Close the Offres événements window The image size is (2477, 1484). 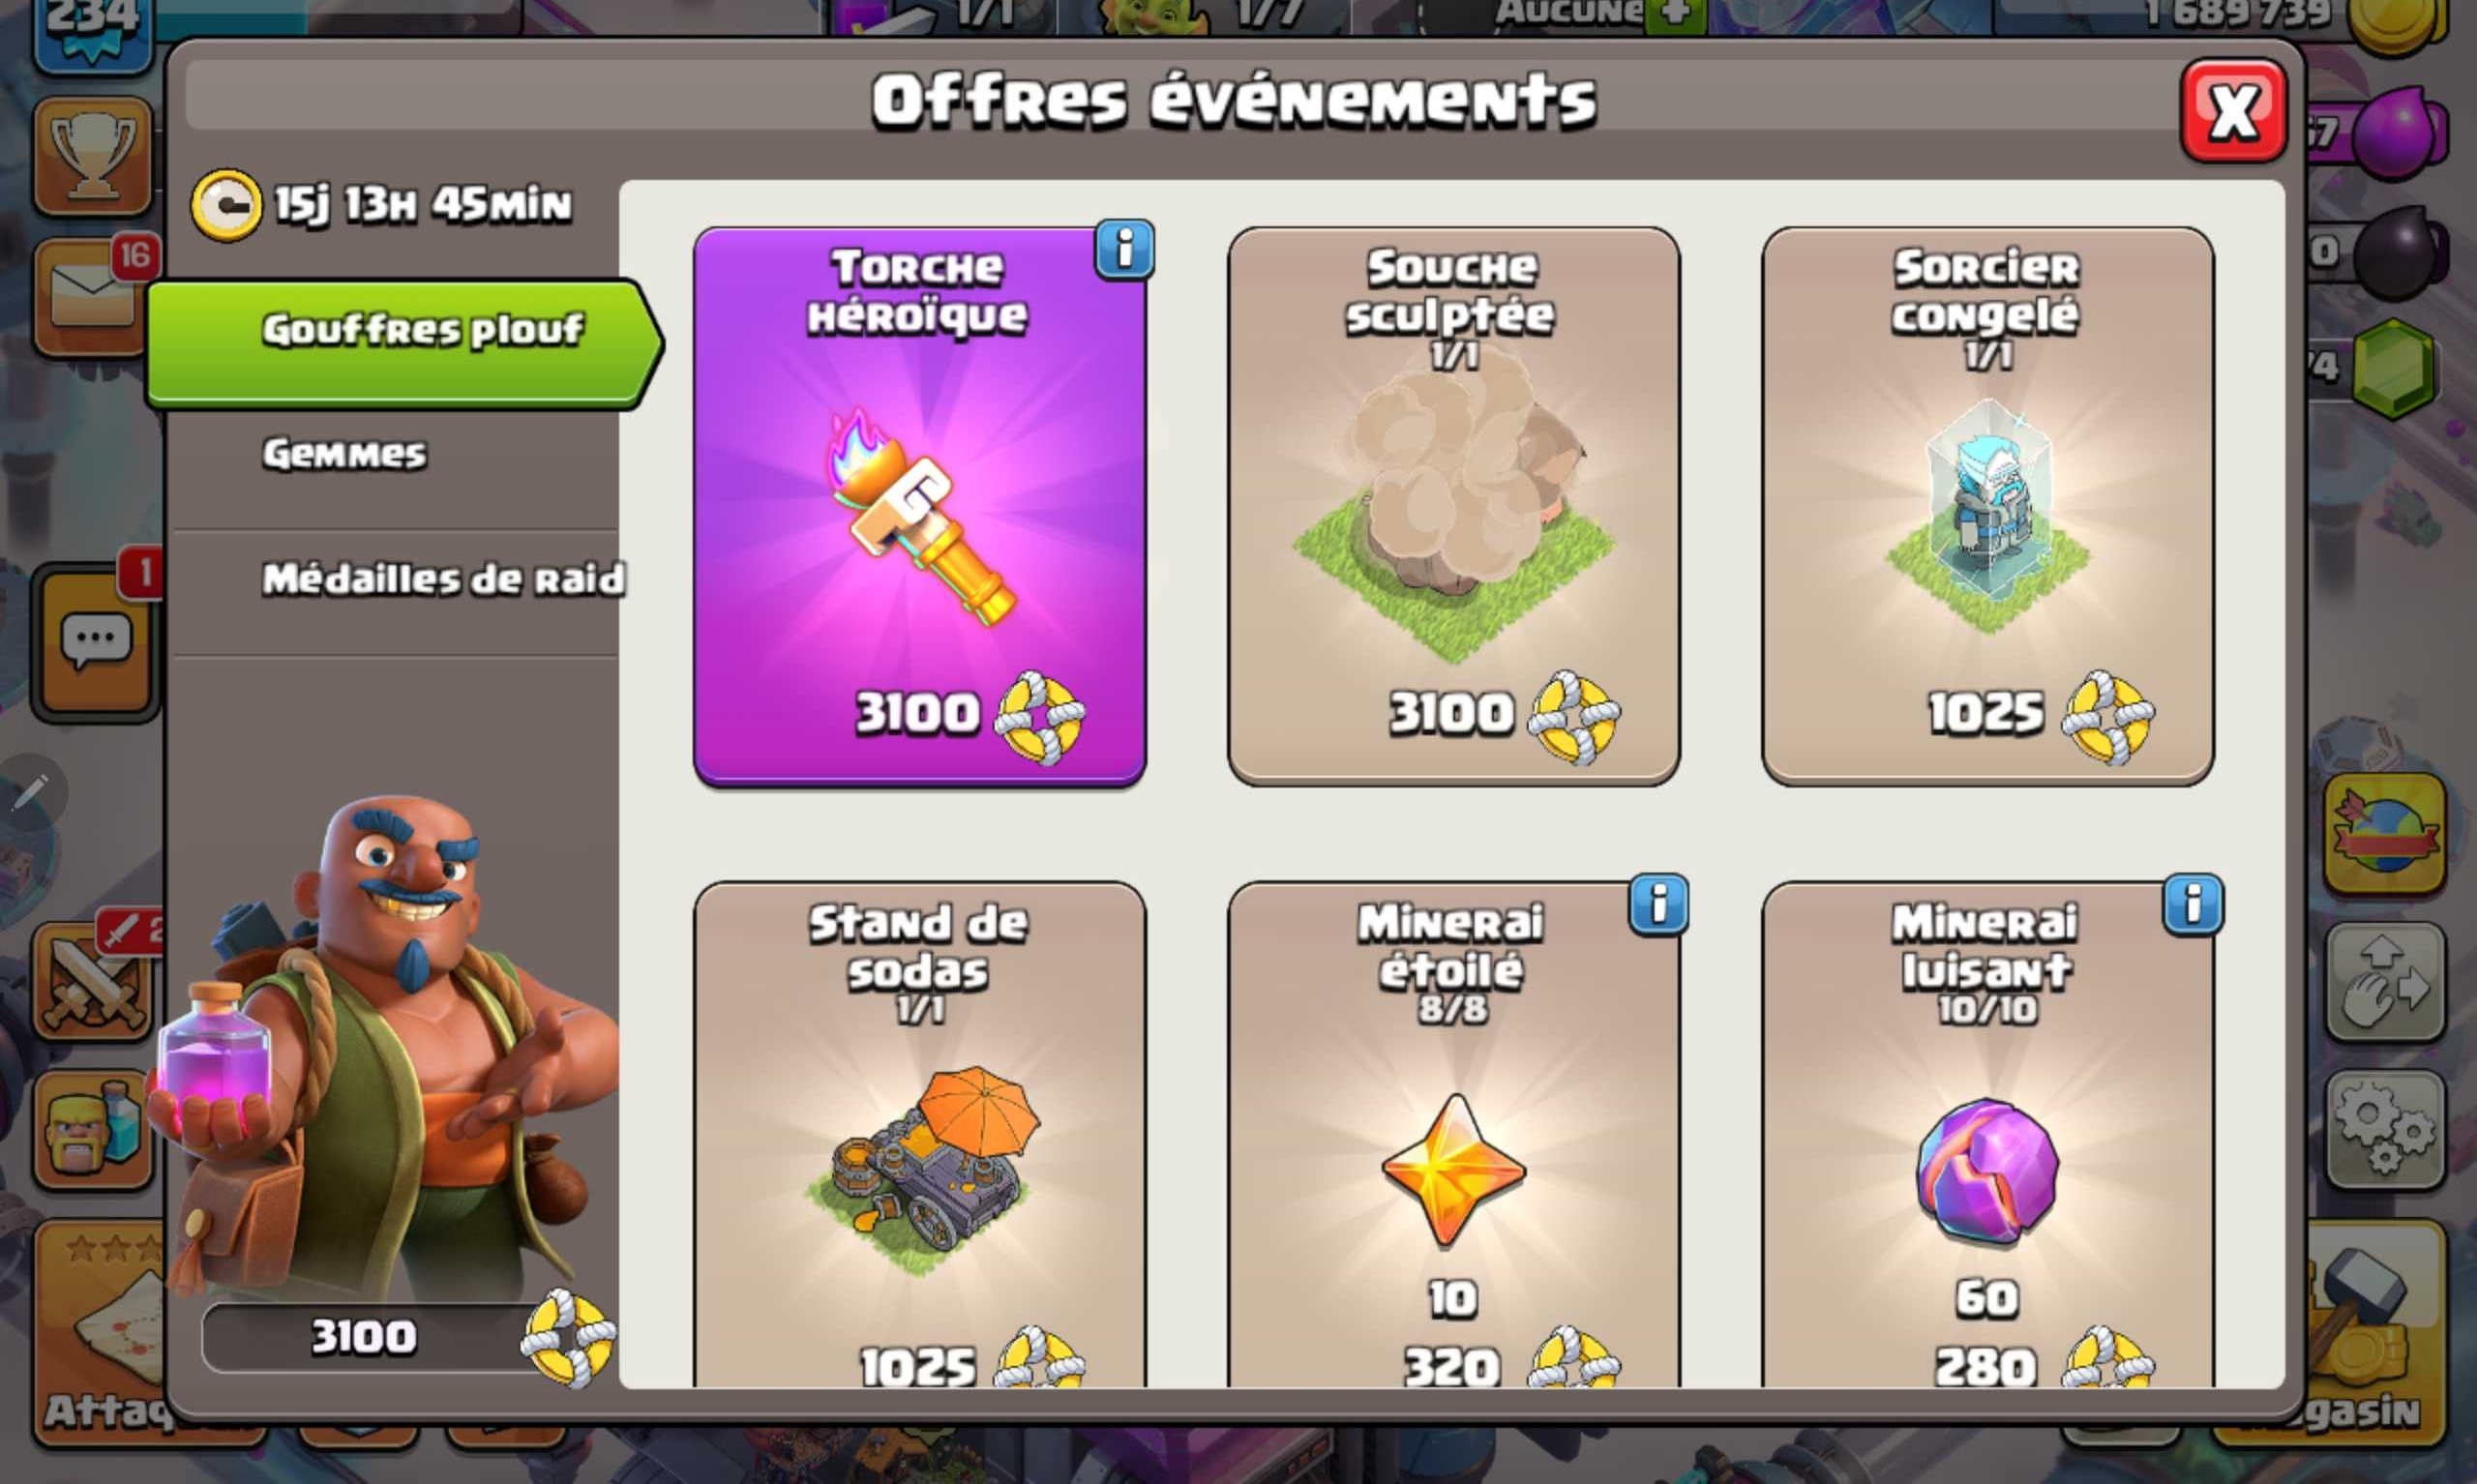tap(2233, 110)
